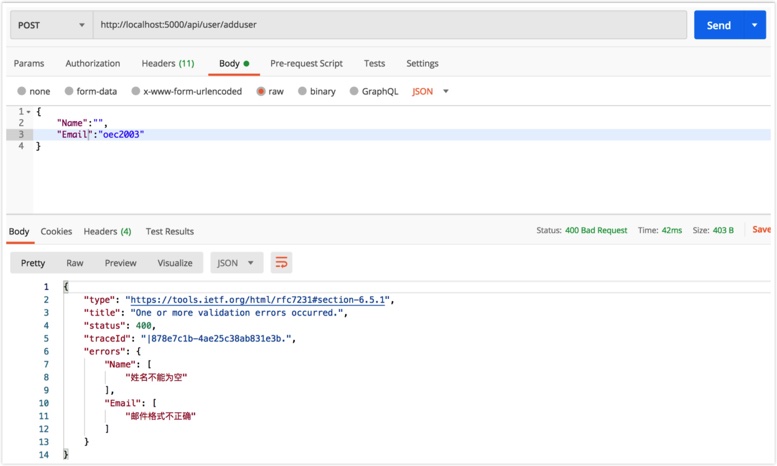Switch response view to Preview
The height and width of the screenshot is (466, 777).
pyautogui.click(x=120, y=263)
